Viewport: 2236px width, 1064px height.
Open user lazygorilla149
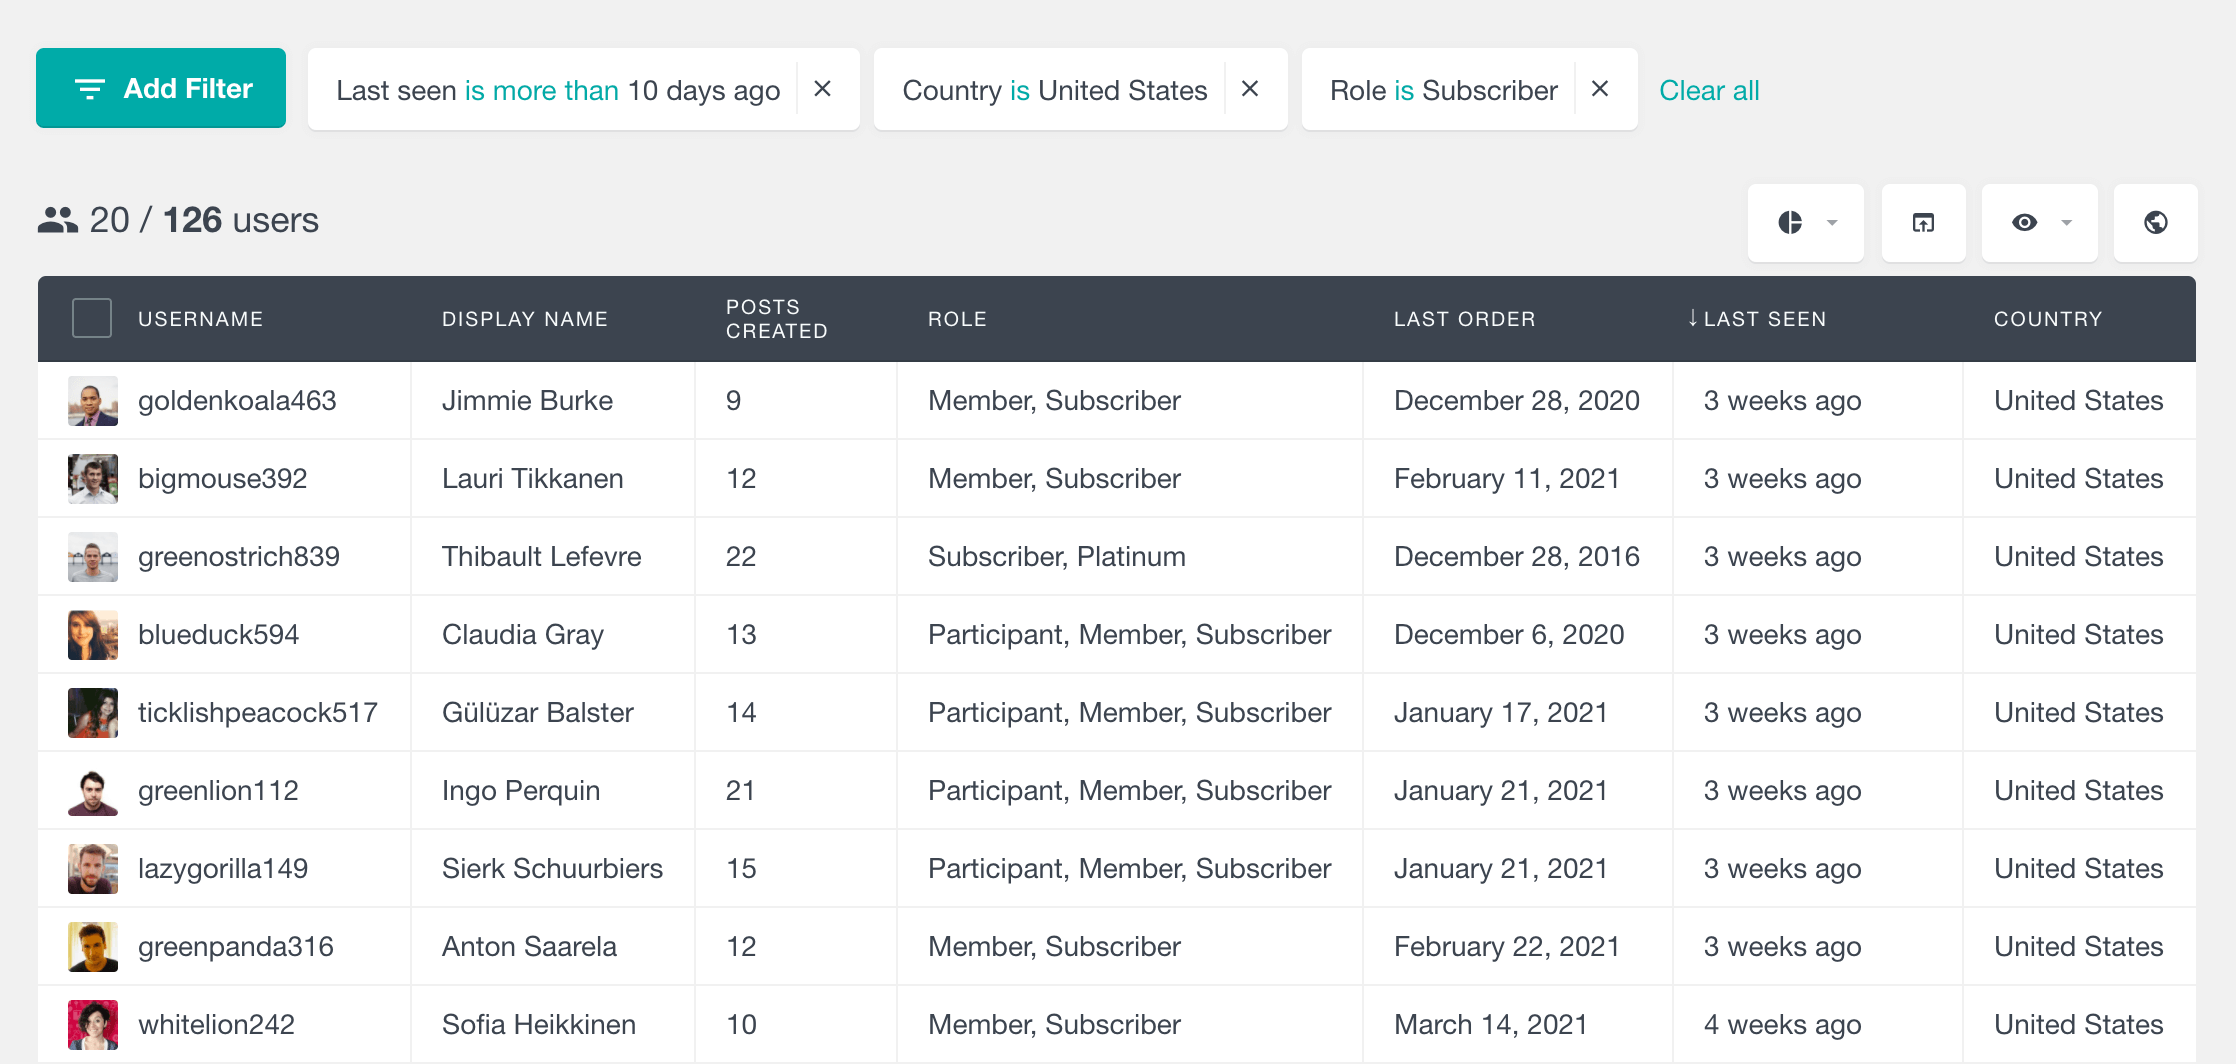[223, 869]
